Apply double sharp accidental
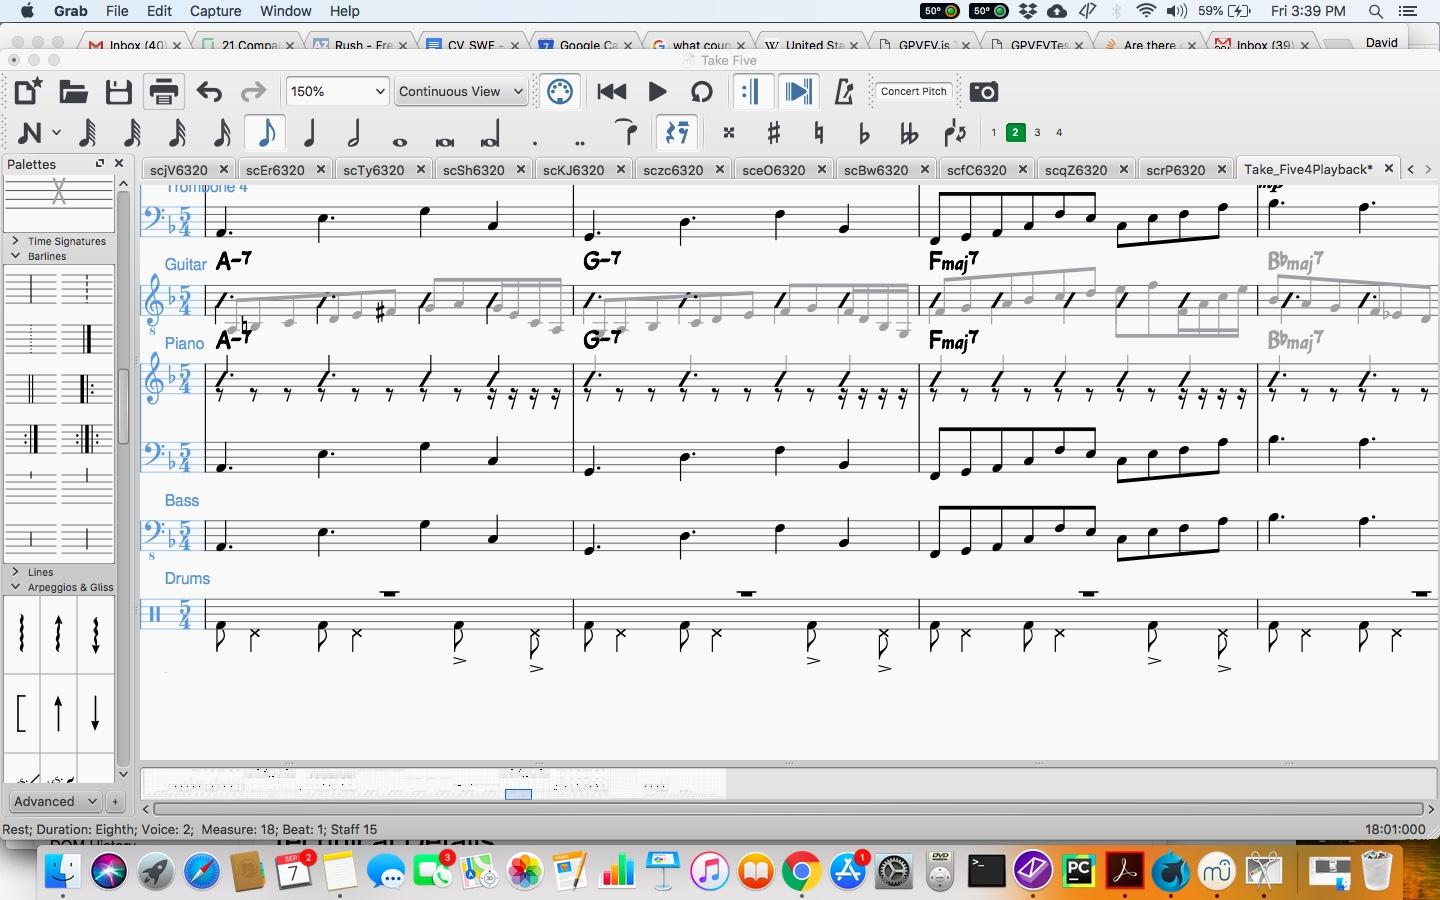This screenshot has height=900, width=1440. click(729, 133)
